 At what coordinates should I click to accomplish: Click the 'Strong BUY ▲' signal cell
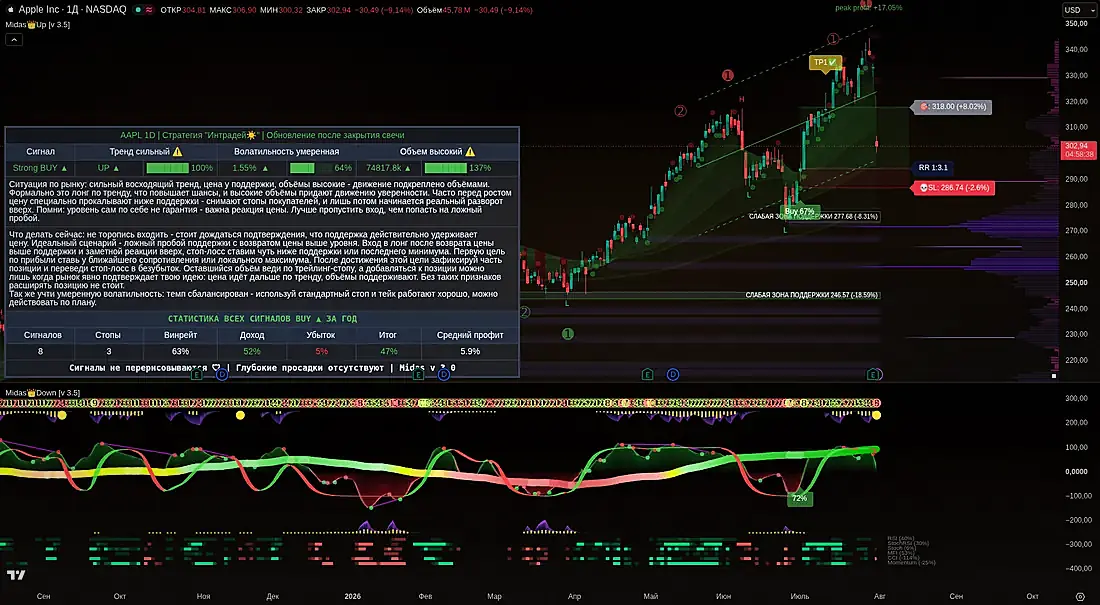click(40, 168)
